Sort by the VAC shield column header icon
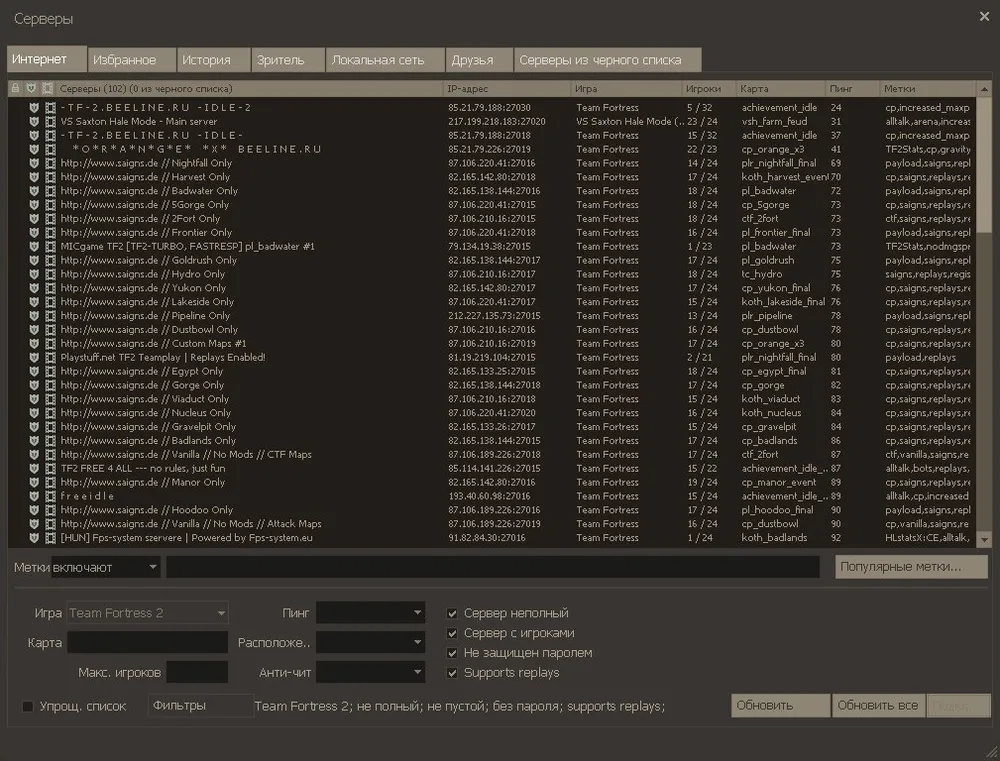 [31, 89]
